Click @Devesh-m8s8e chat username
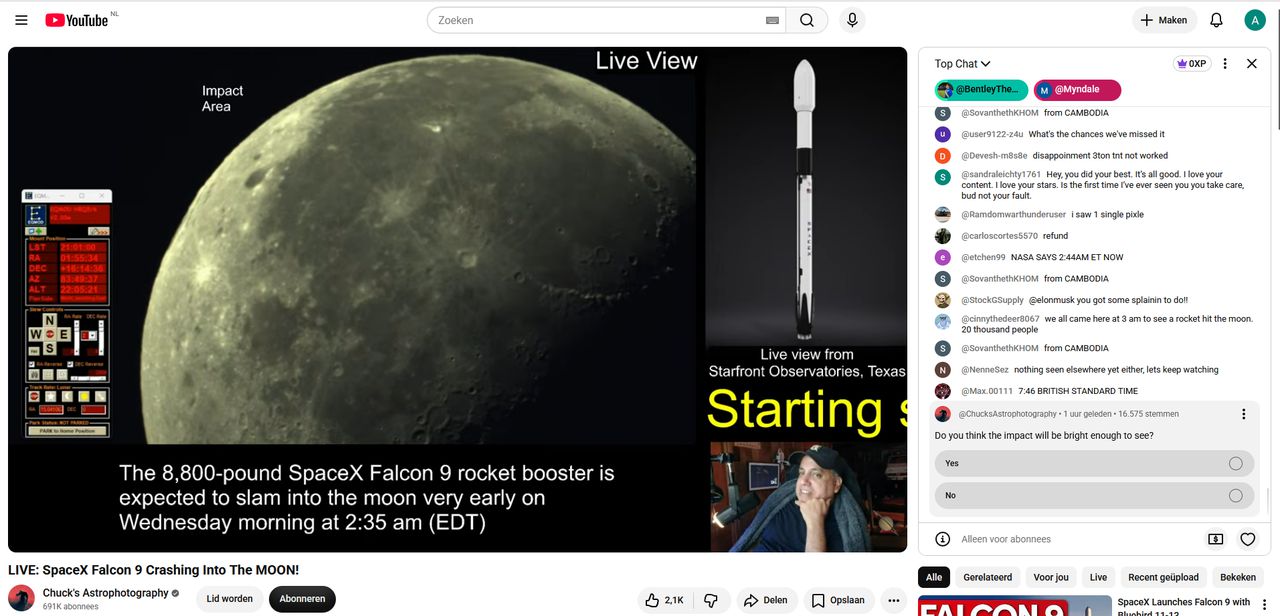 994,156
